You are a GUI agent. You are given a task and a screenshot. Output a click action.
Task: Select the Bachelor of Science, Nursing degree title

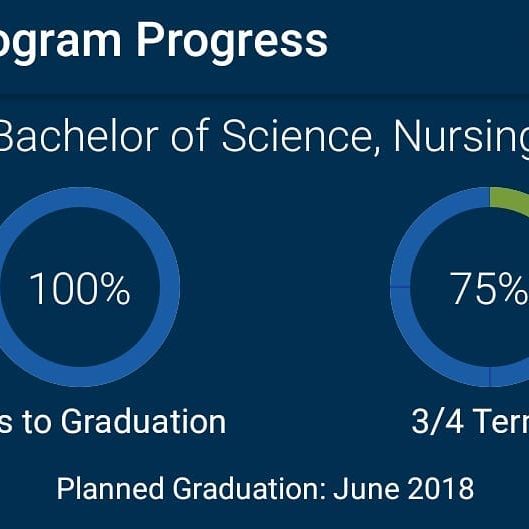pos(264,138)
